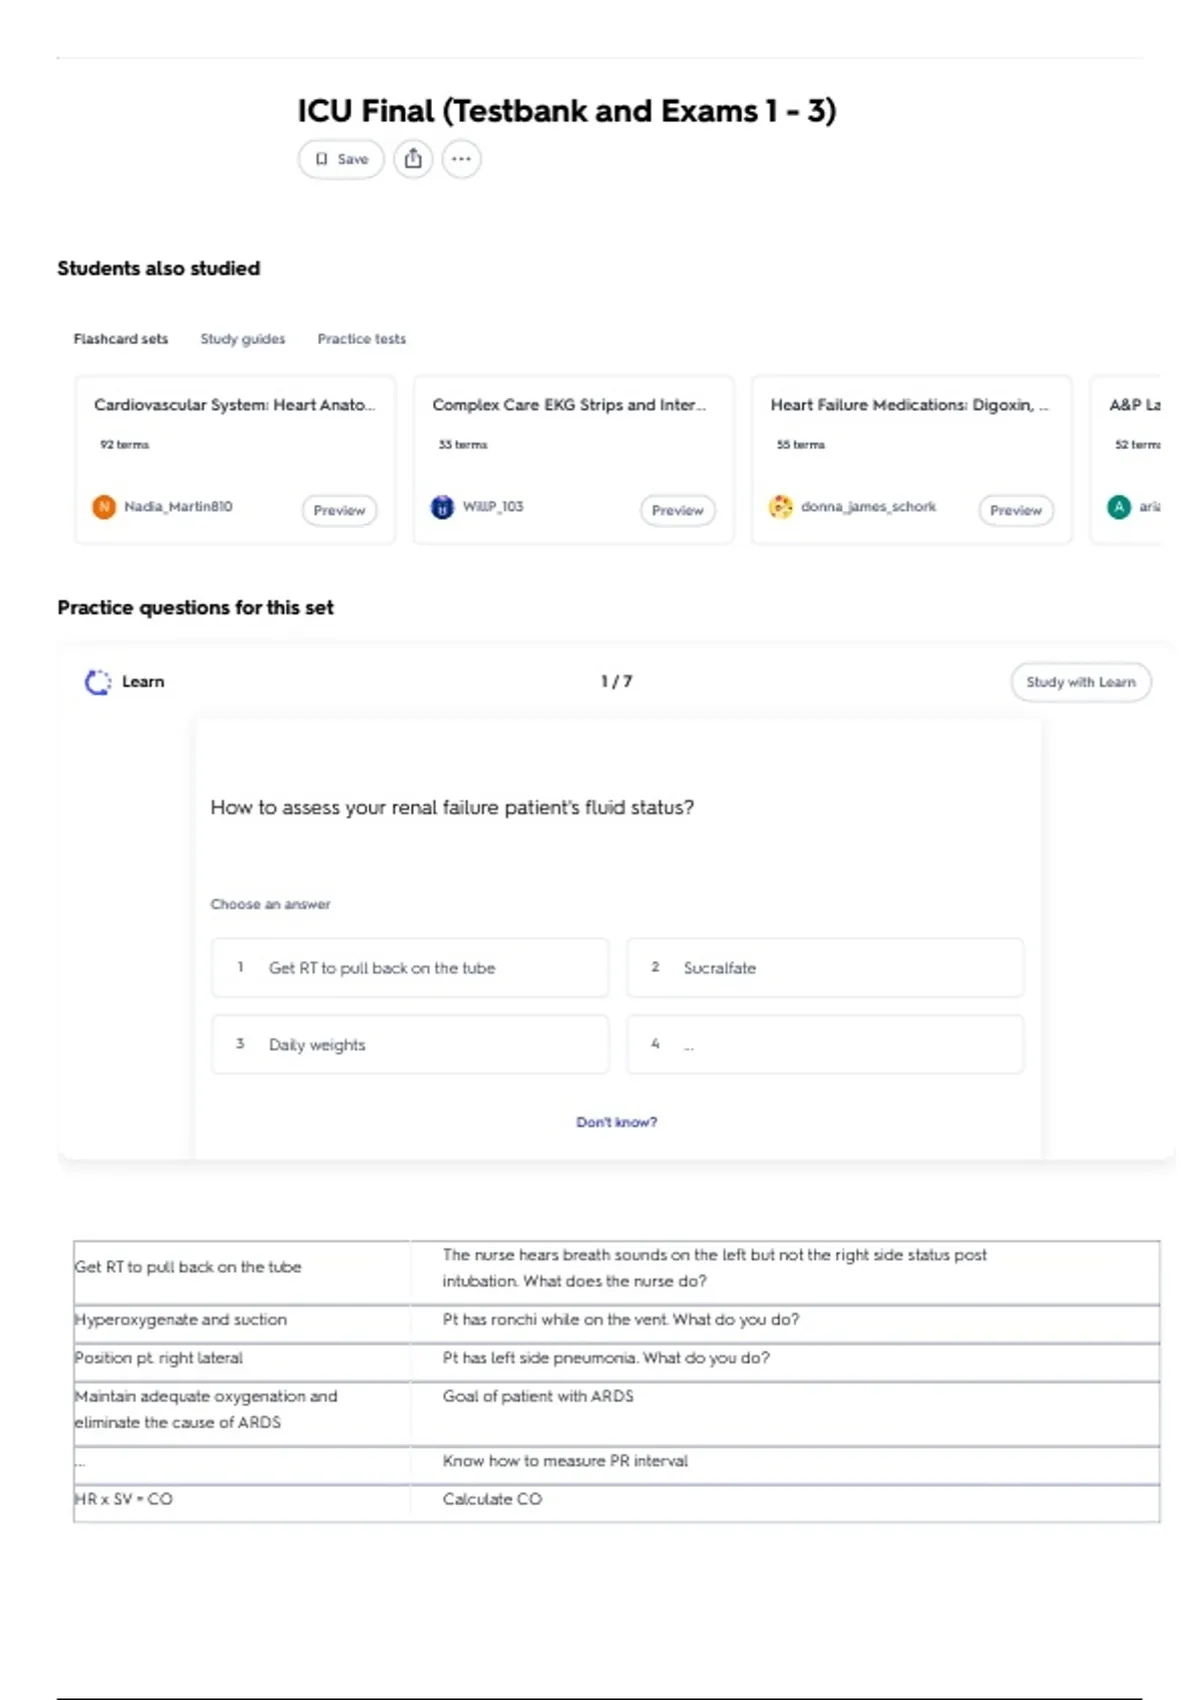
Task: Click the Study with Learn button
Action: (x=1081, y=682)
